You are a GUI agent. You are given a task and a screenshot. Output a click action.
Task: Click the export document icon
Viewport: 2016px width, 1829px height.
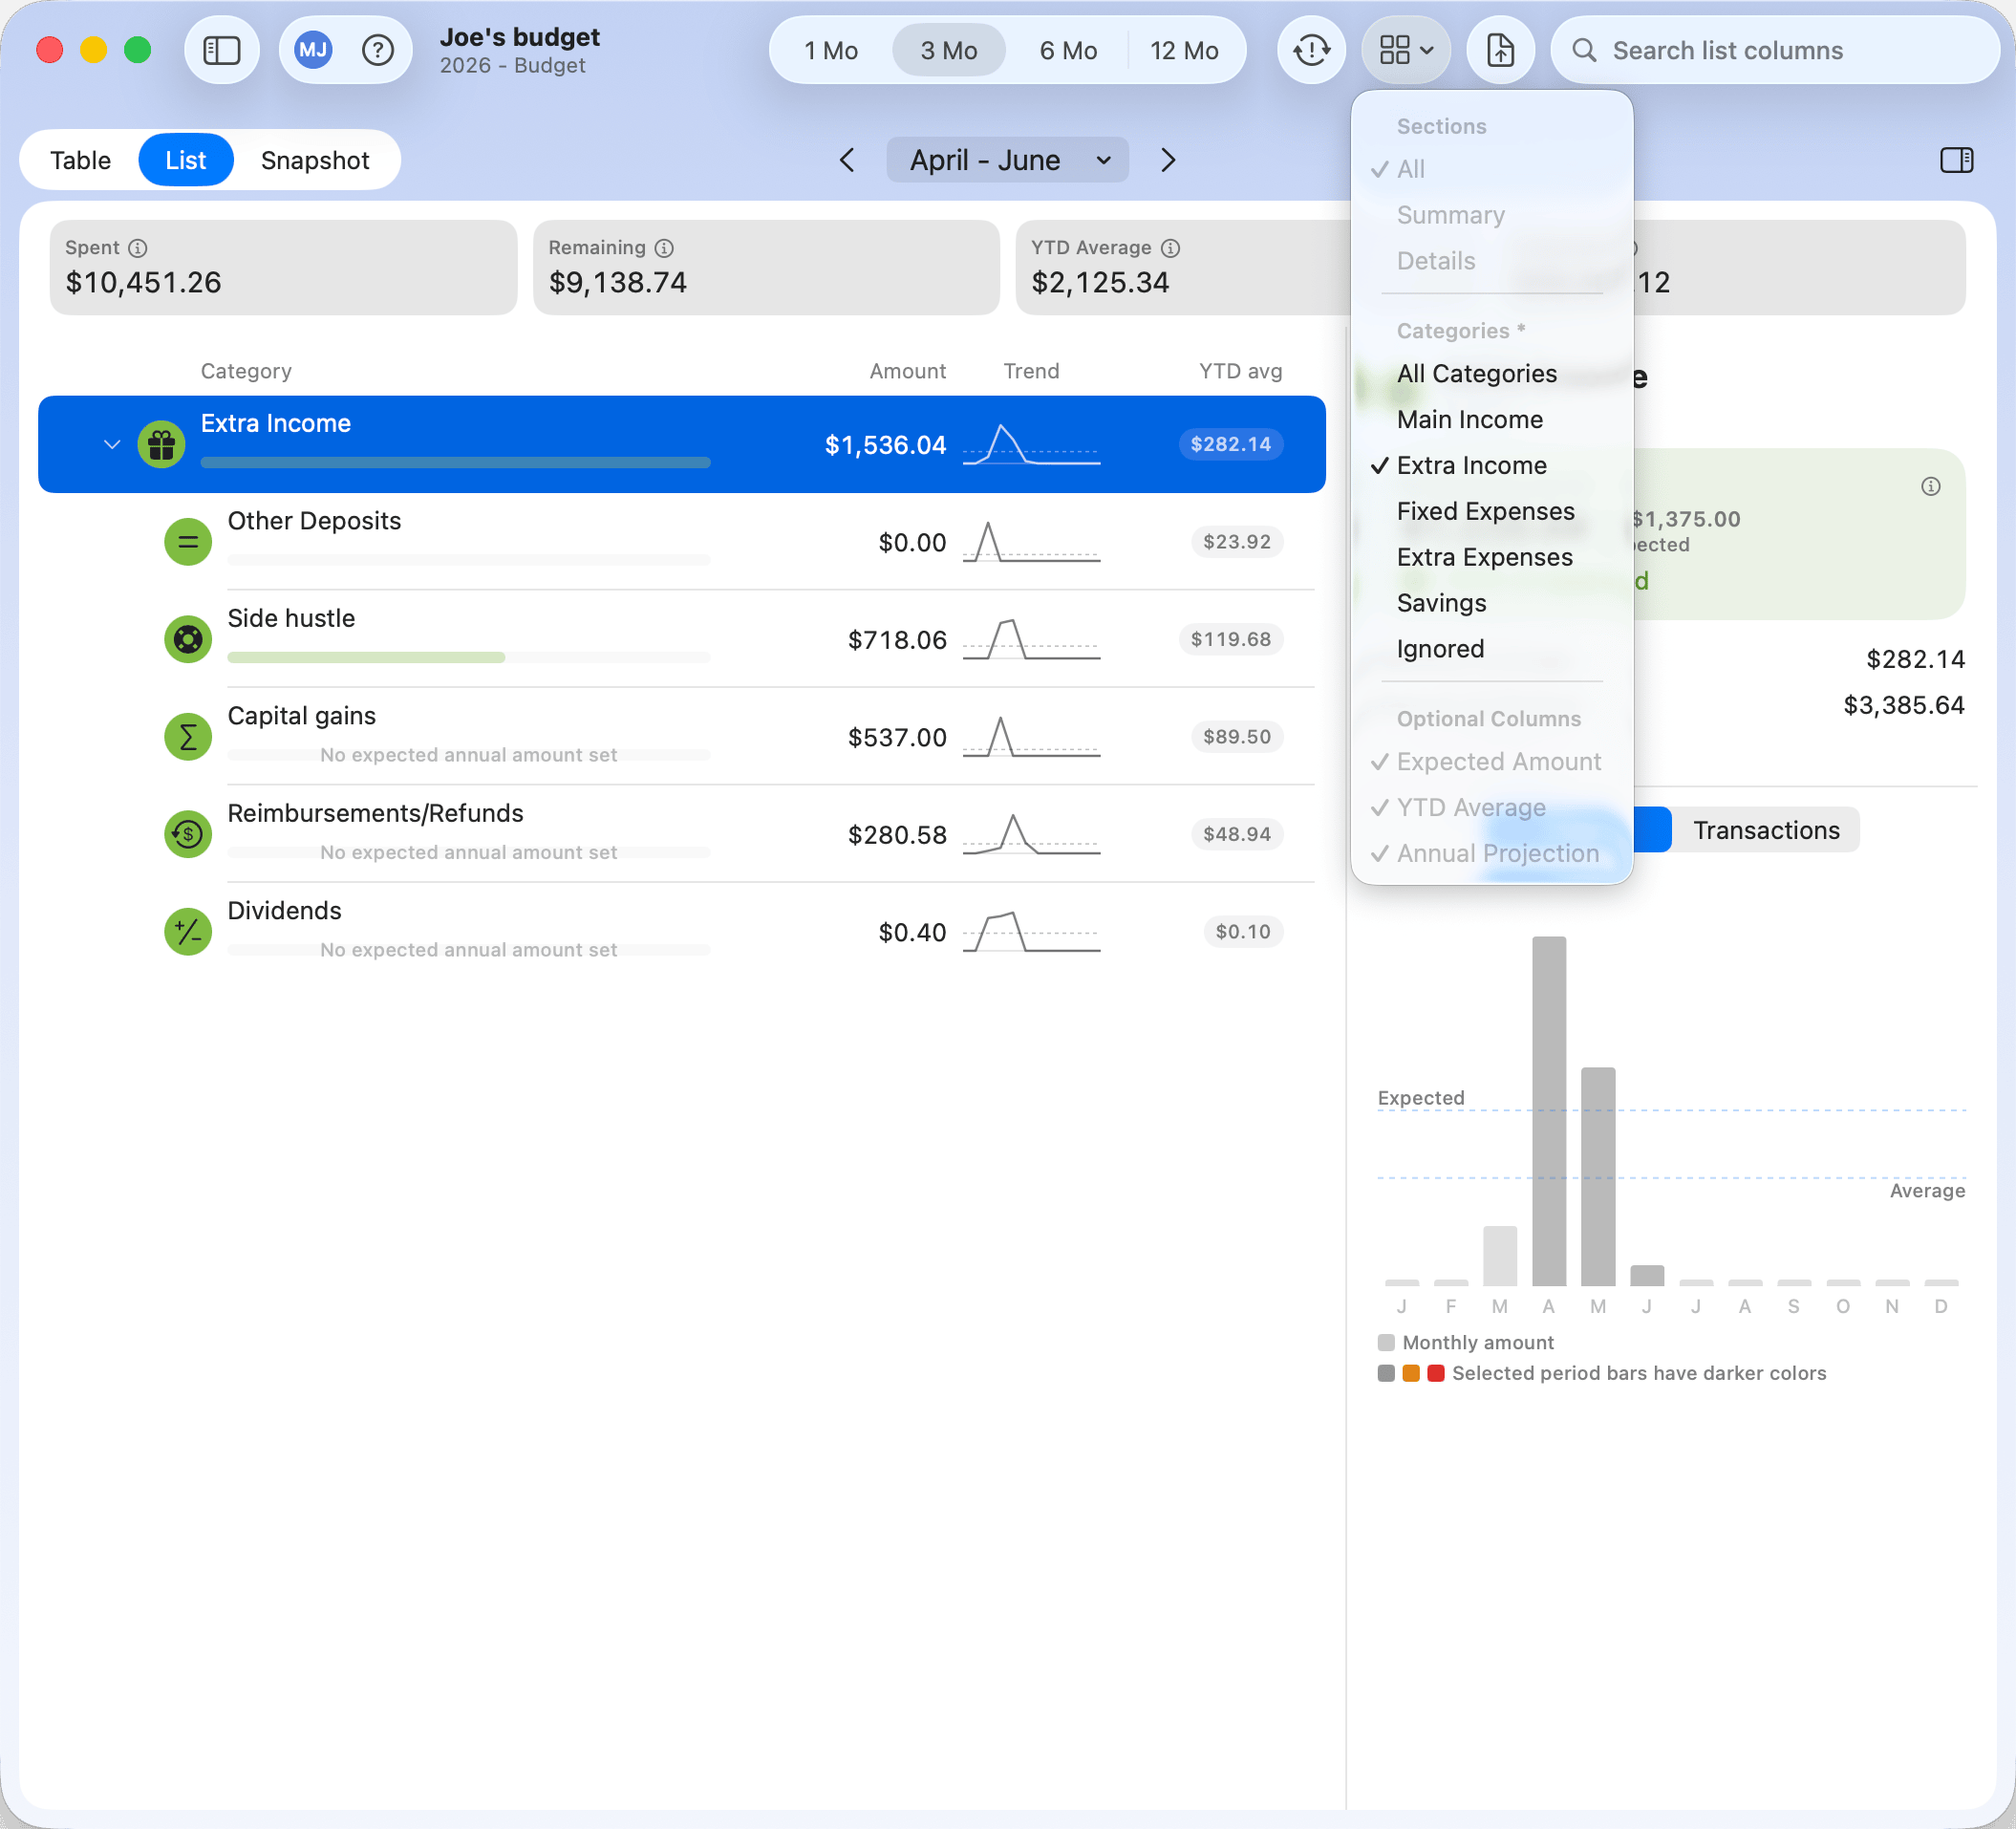point(1500,50)
